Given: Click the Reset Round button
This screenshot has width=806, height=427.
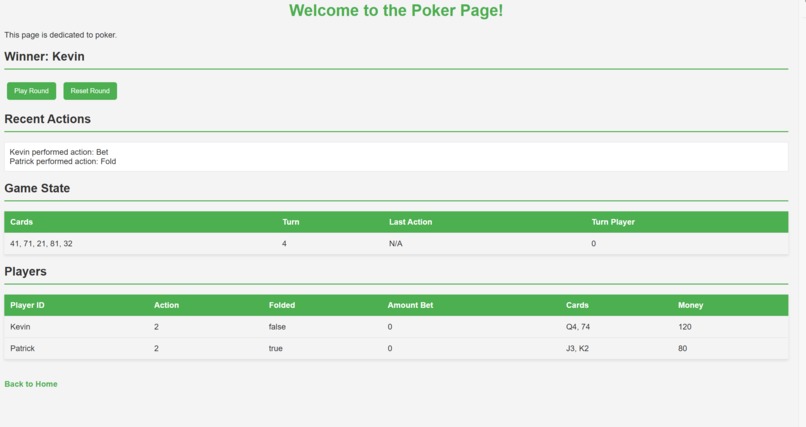Looking at the screenshot, I should 90,91.
